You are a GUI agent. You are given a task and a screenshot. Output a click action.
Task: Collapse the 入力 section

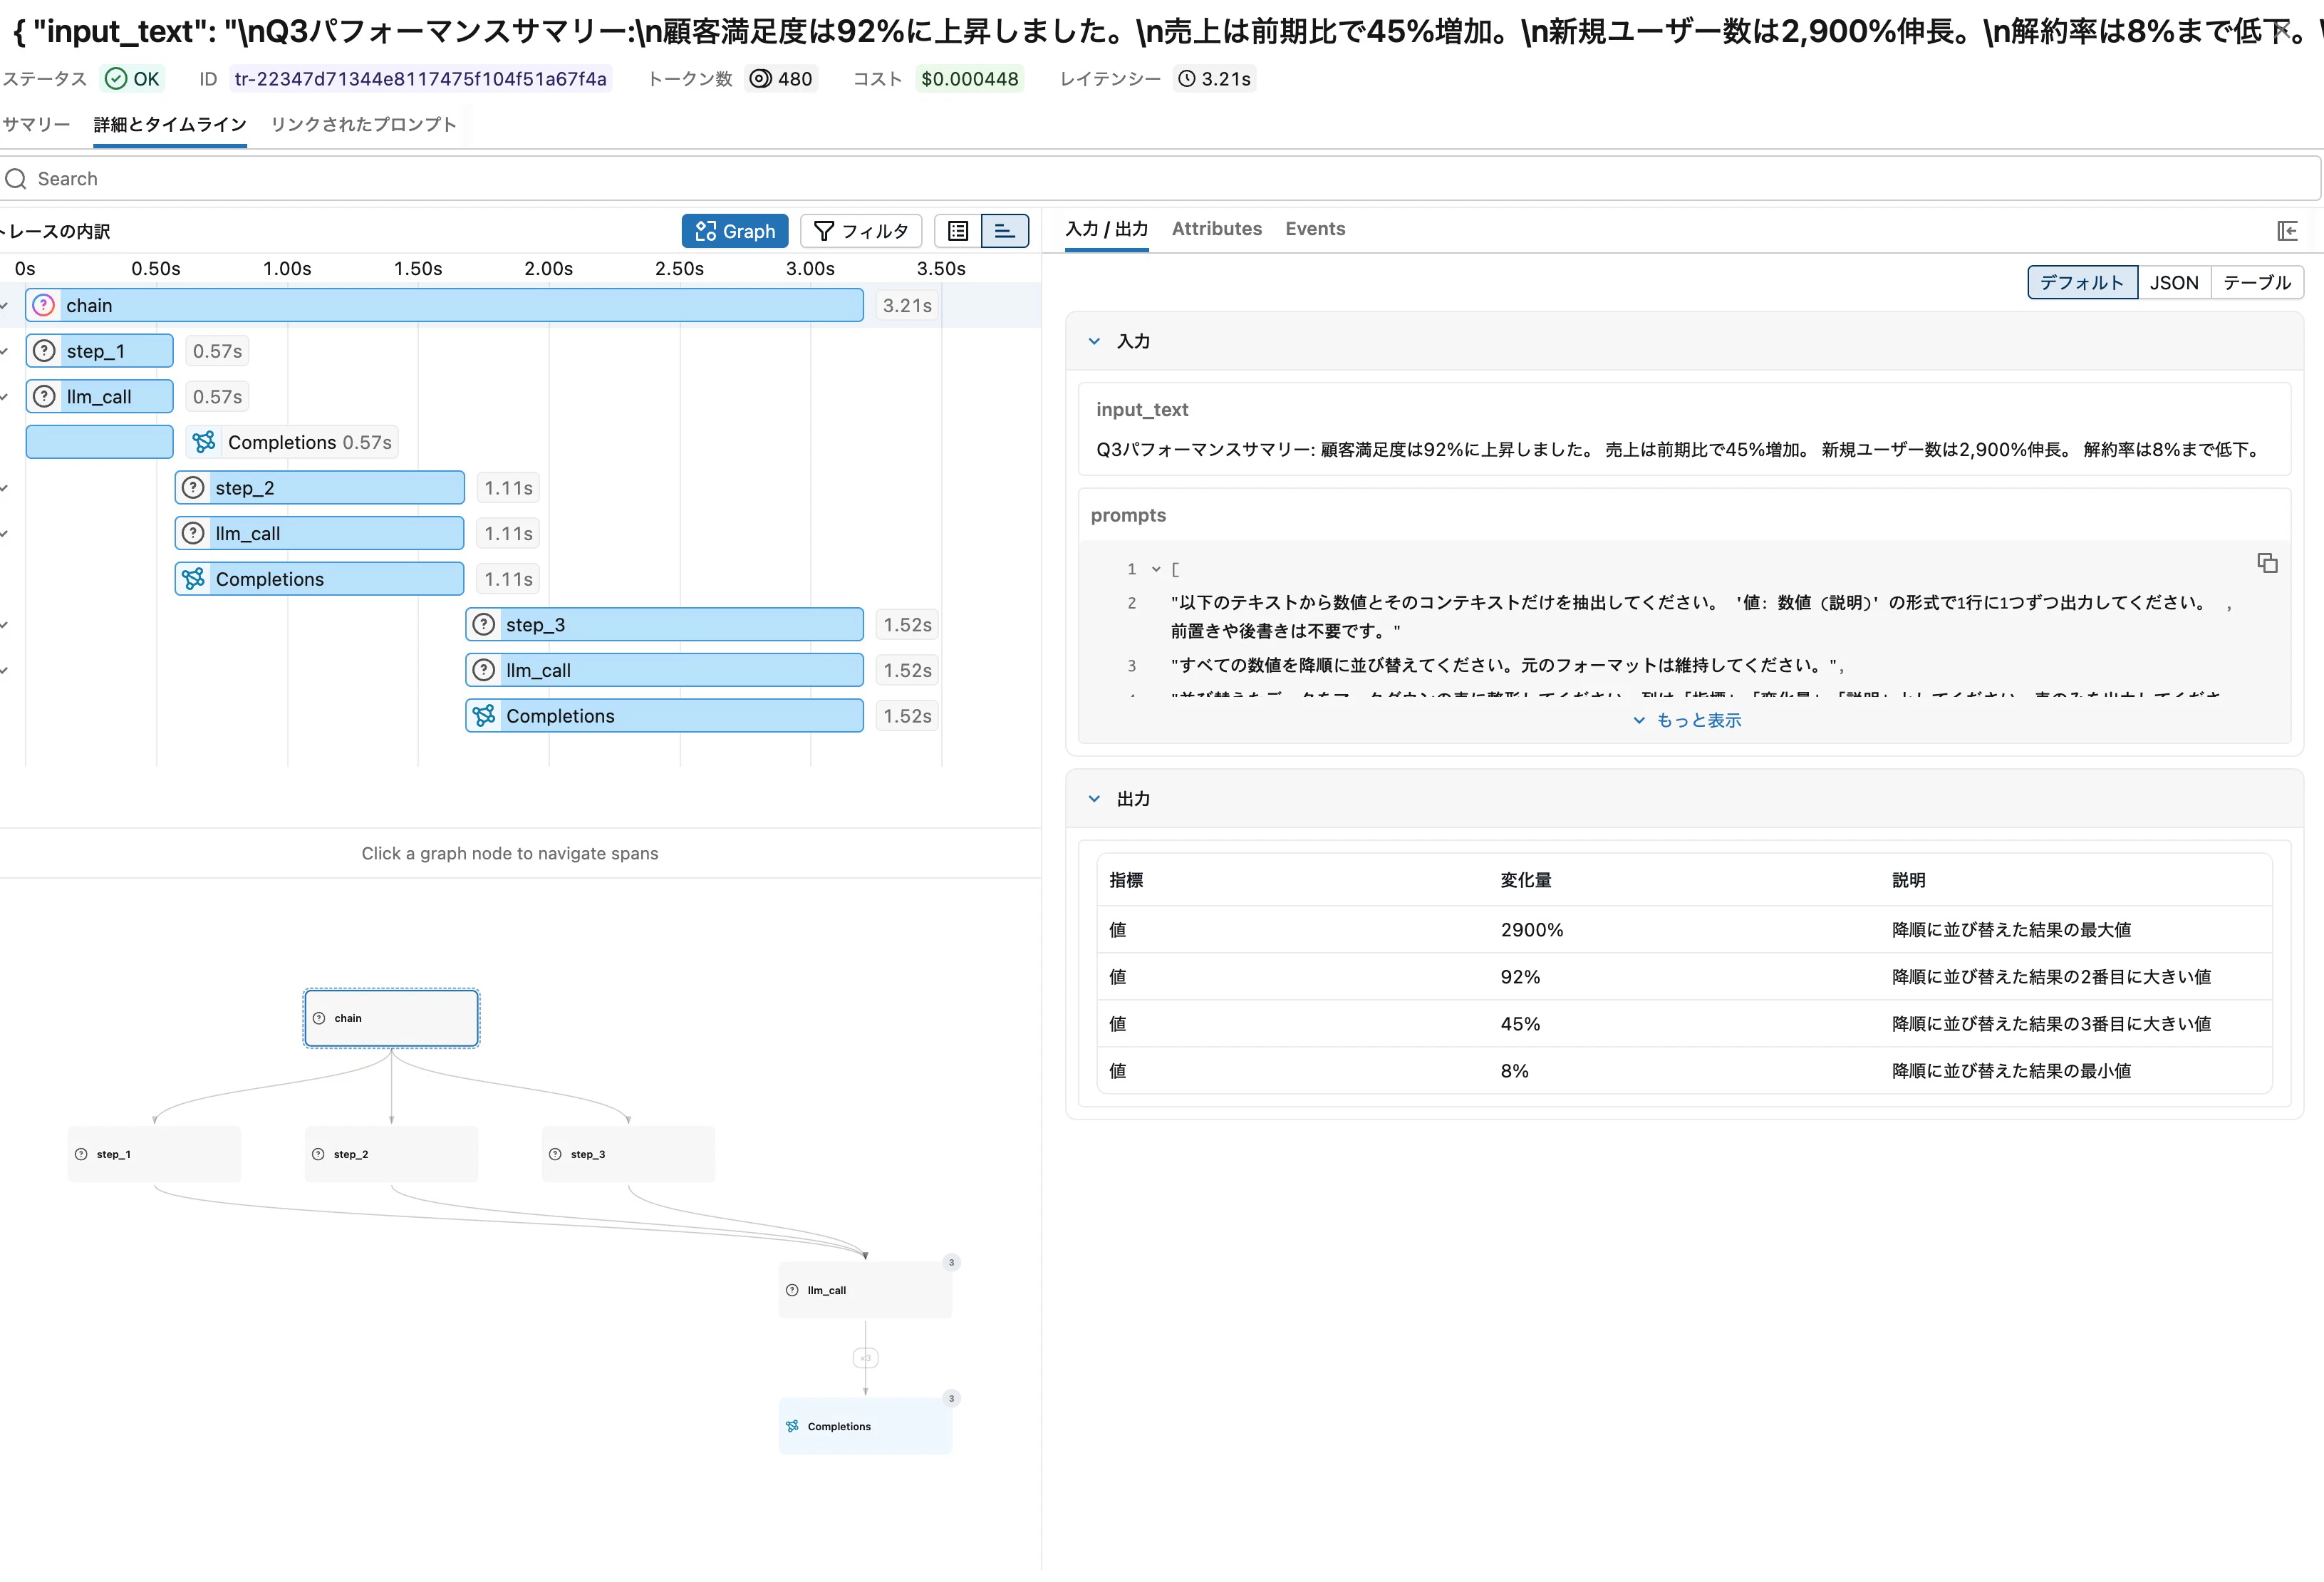tap(1094, 341)
